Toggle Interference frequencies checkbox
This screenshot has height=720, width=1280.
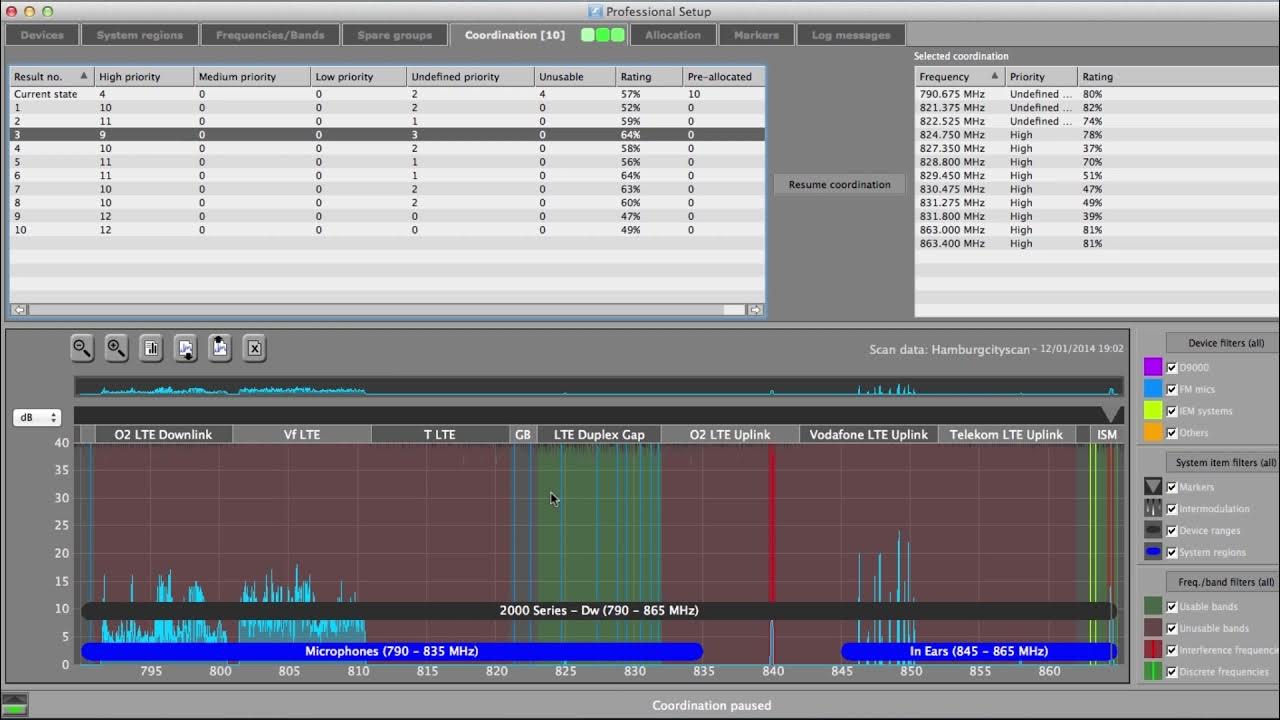tap(1172, 650)
